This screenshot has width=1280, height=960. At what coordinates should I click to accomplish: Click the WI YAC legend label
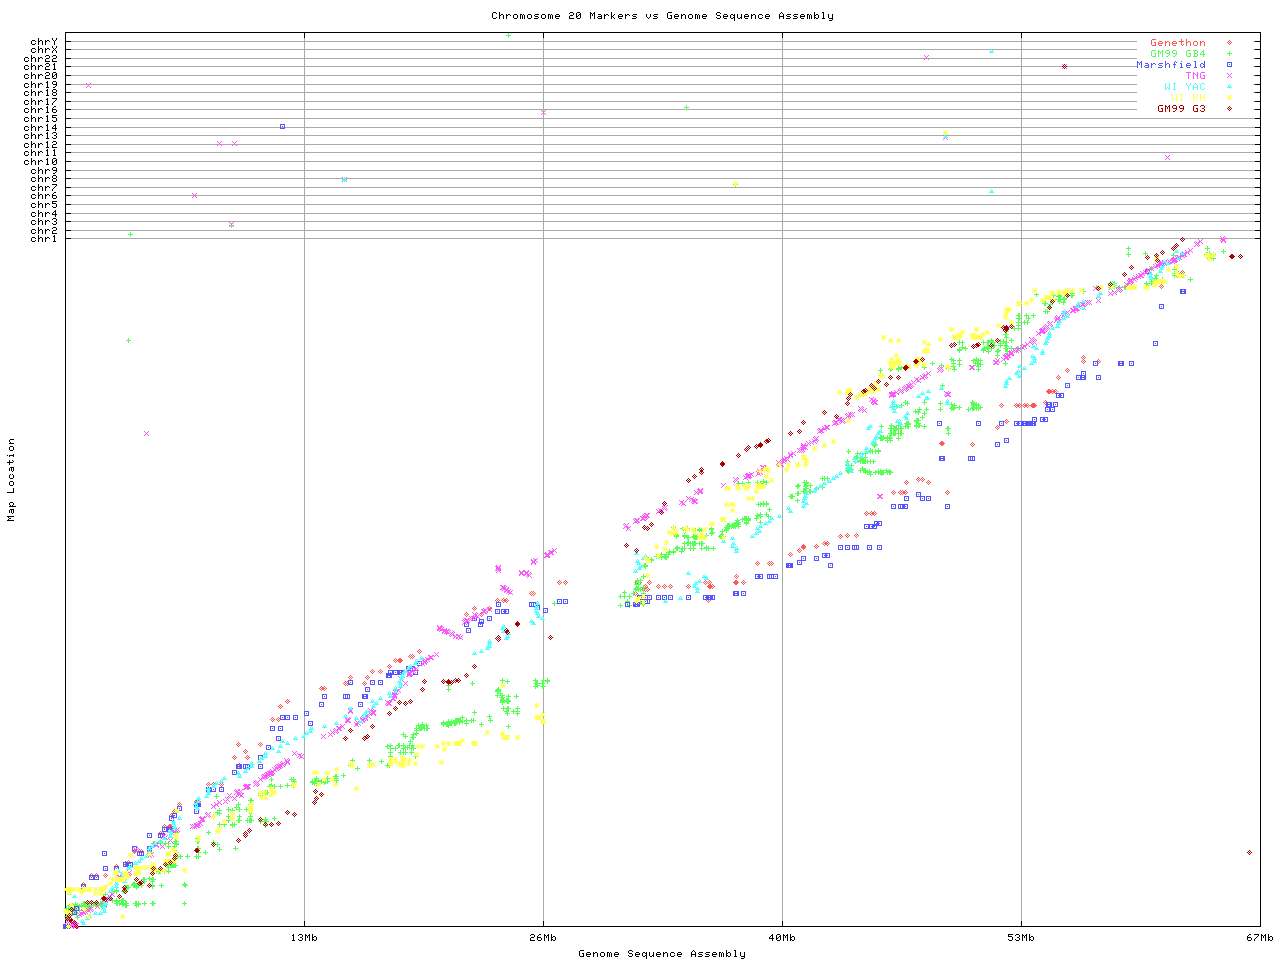(1184, 87)
